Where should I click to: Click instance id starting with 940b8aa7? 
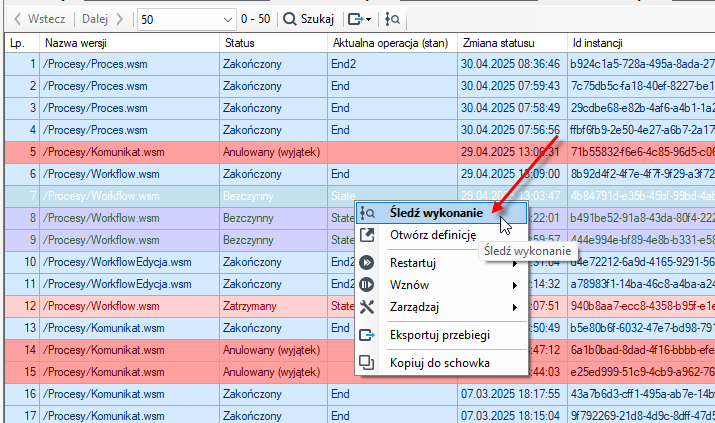tap(642, 306)
